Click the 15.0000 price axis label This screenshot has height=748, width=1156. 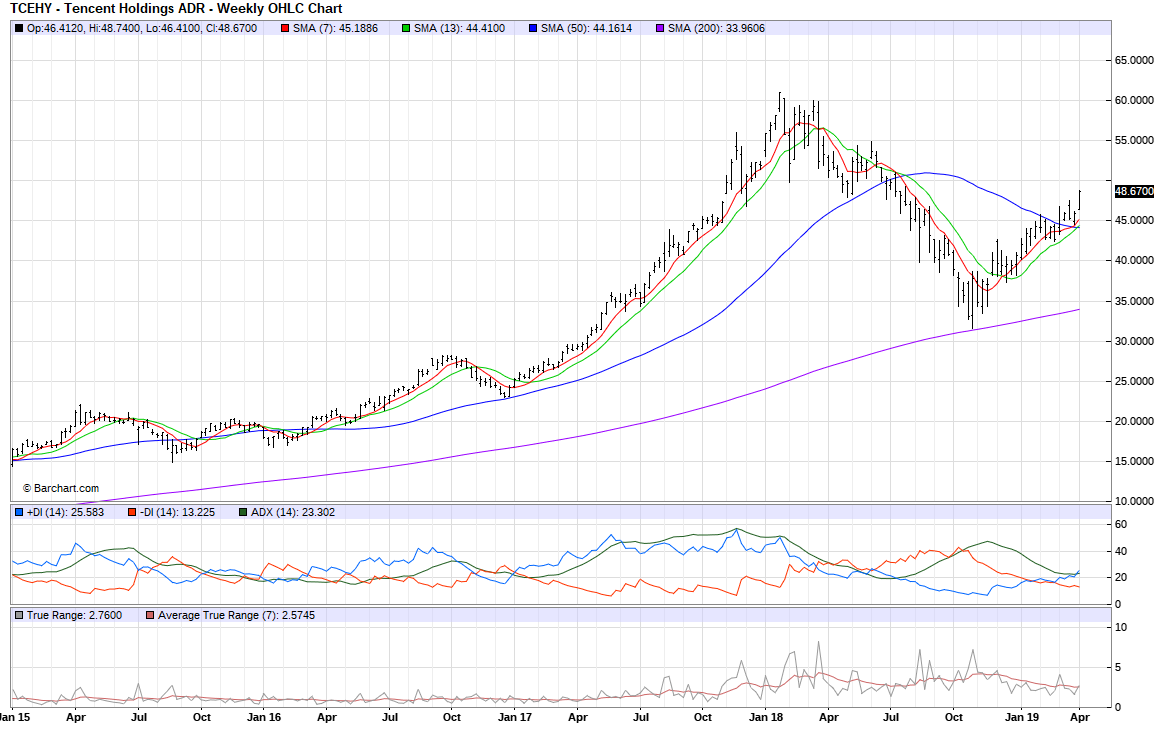[x=1134, y=461]
